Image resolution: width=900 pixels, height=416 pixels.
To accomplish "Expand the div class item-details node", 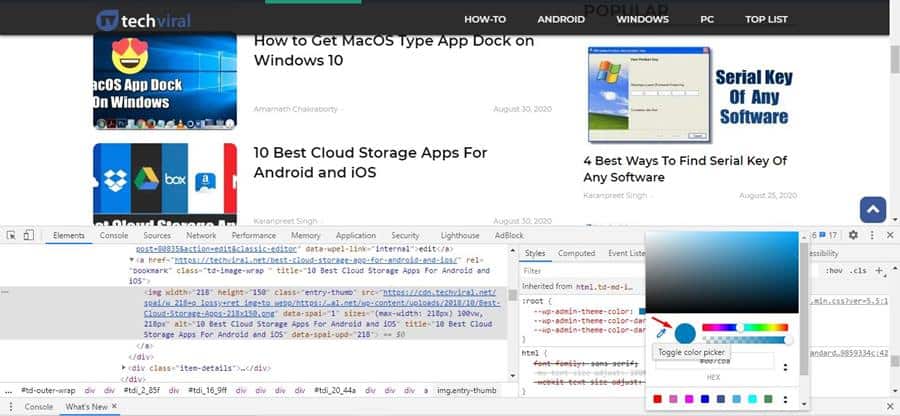I will point(124,368).
